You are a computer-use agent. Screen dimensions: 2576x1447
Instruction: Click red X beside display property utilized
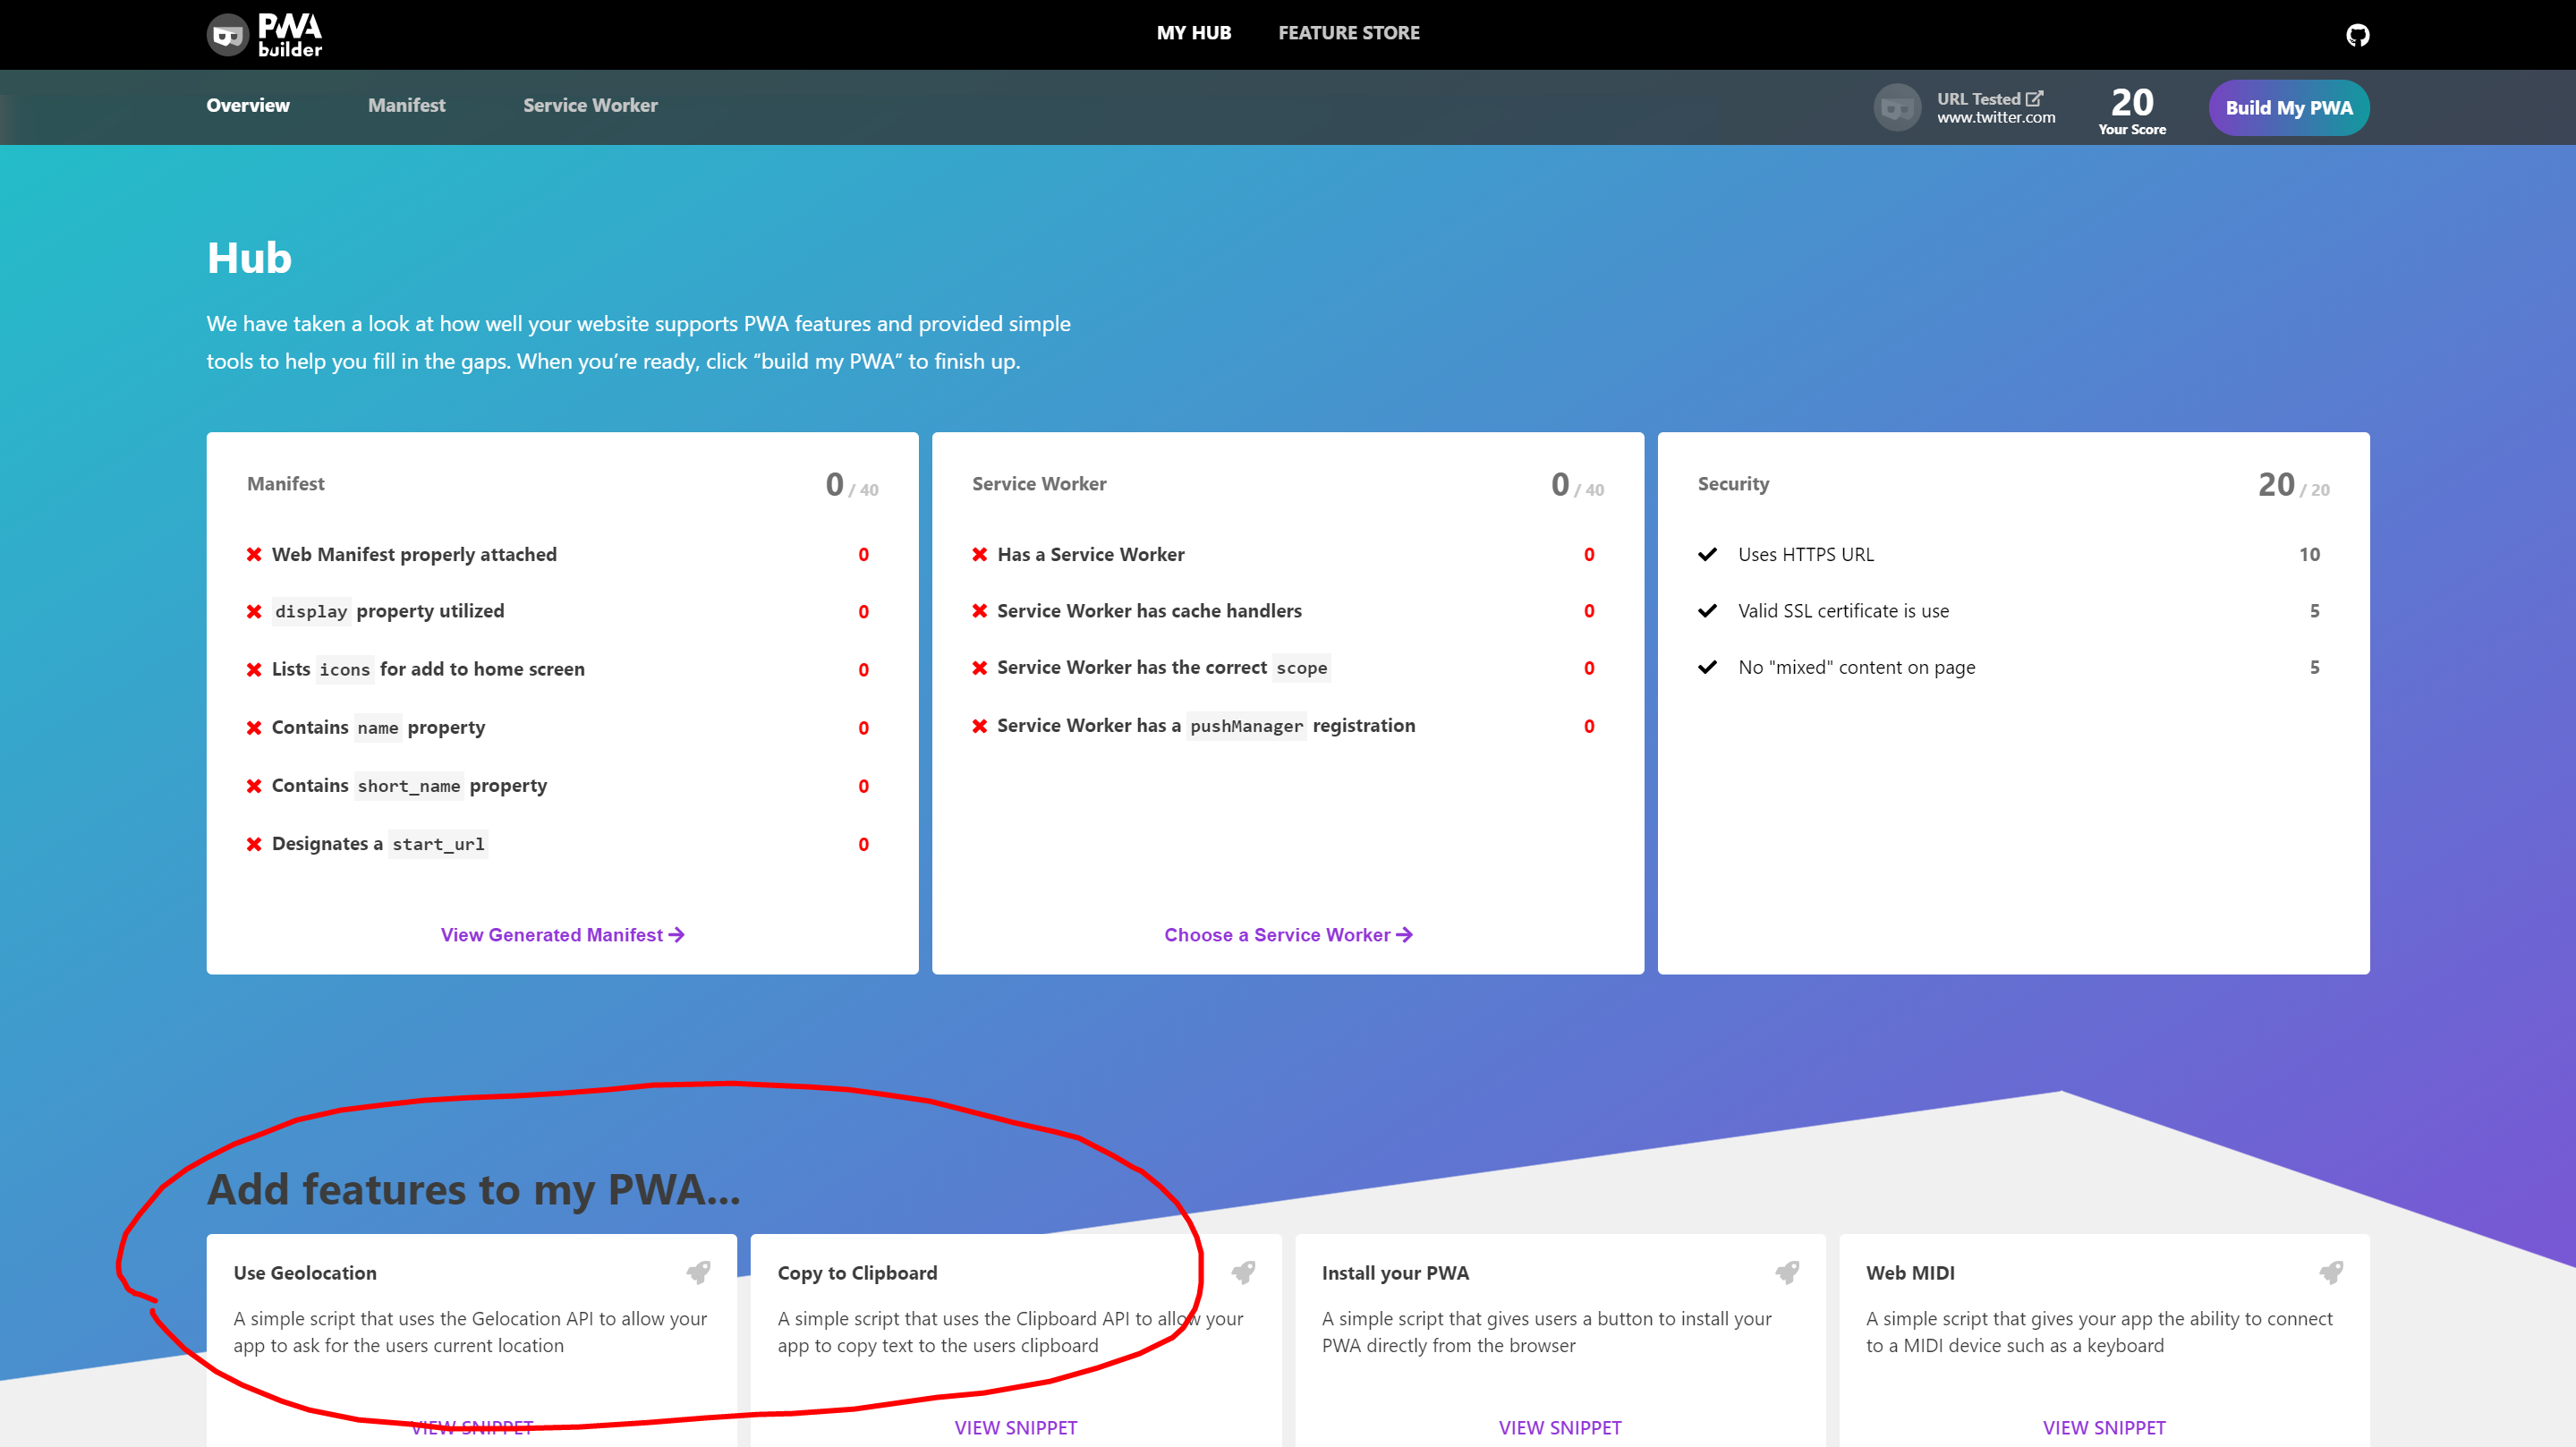coord(254,611)
